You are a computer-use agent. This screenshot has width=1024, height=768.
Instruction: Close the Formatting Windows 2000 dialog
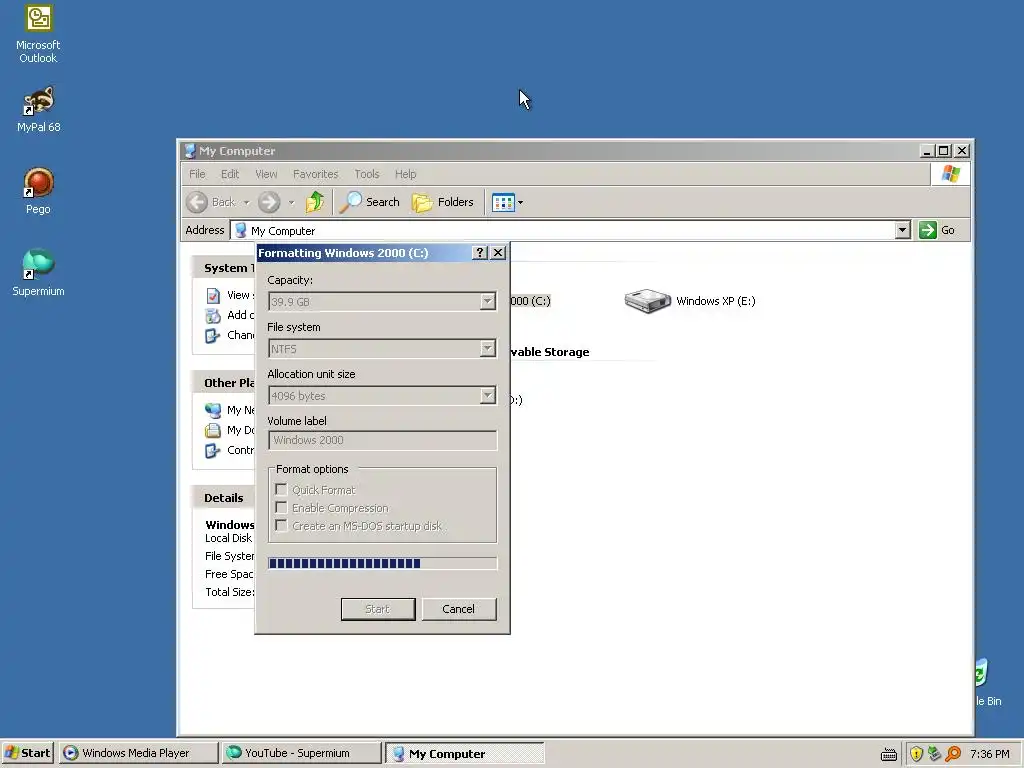coord(498,253)
